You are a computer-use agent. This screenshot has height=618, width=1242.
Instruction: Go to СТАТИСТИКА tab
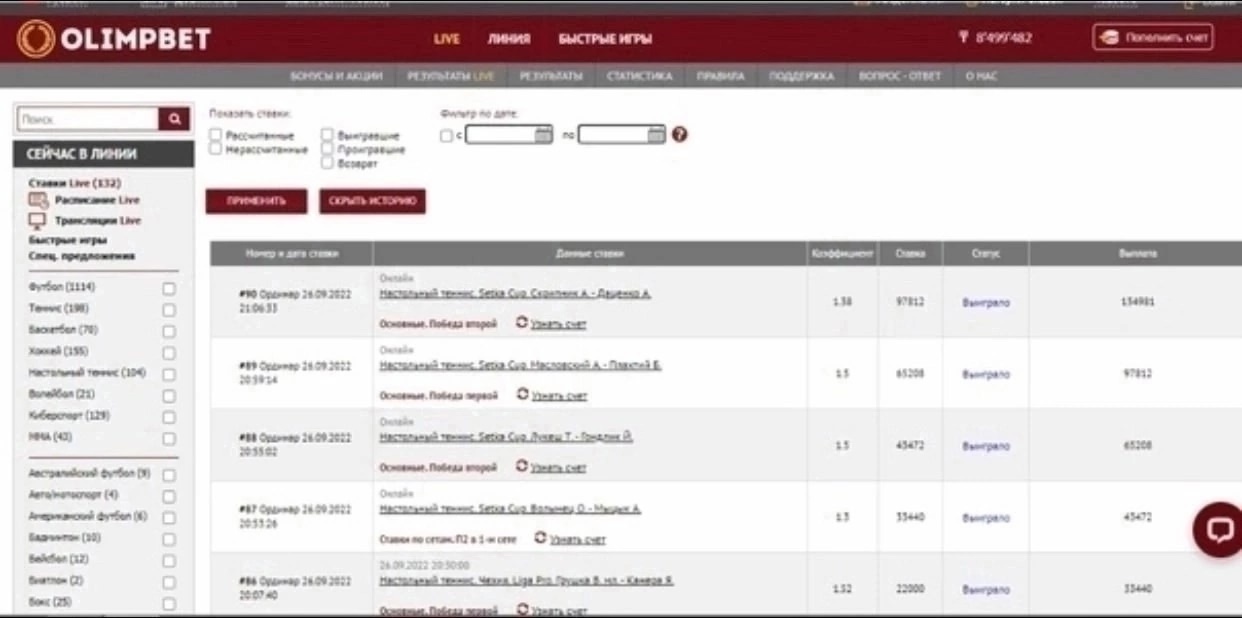[x=640, y=76]
